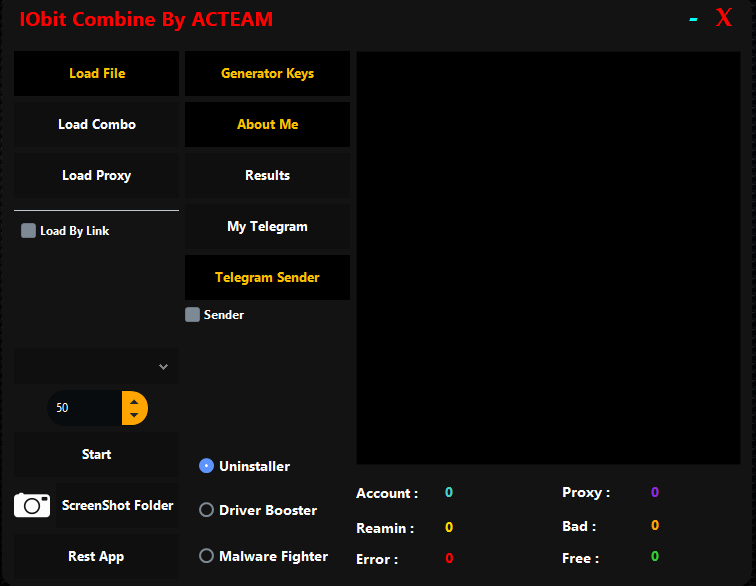Screen dimensions: 756x586
Task: Open the Generator Keys tool
Action: point(268,73)
